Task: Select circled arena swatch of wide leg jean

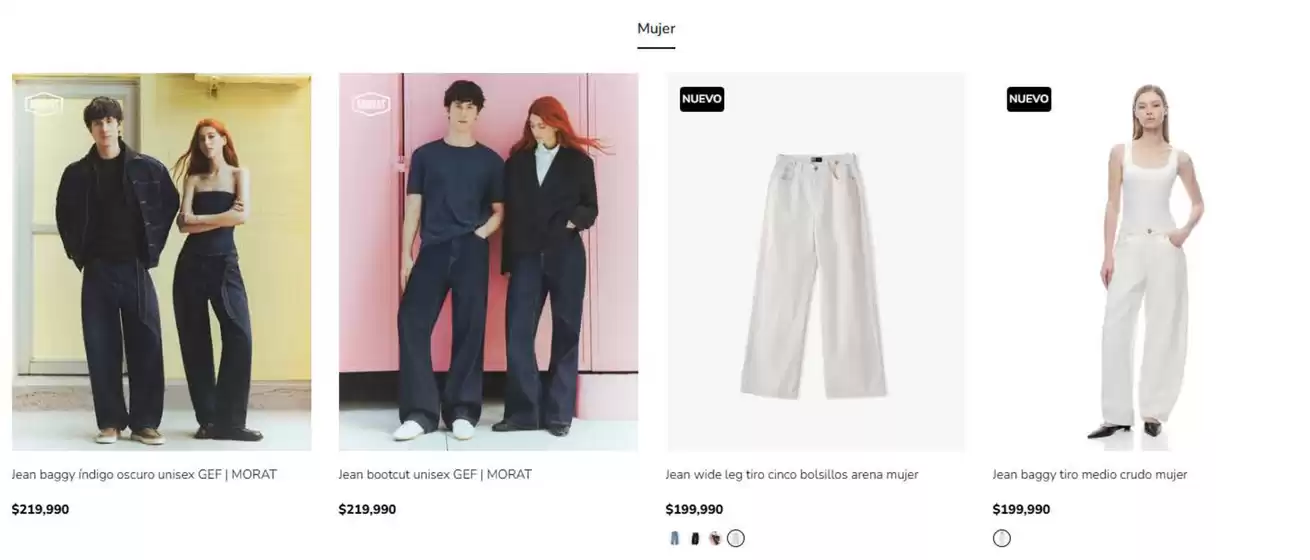Action: pos(736,538)
